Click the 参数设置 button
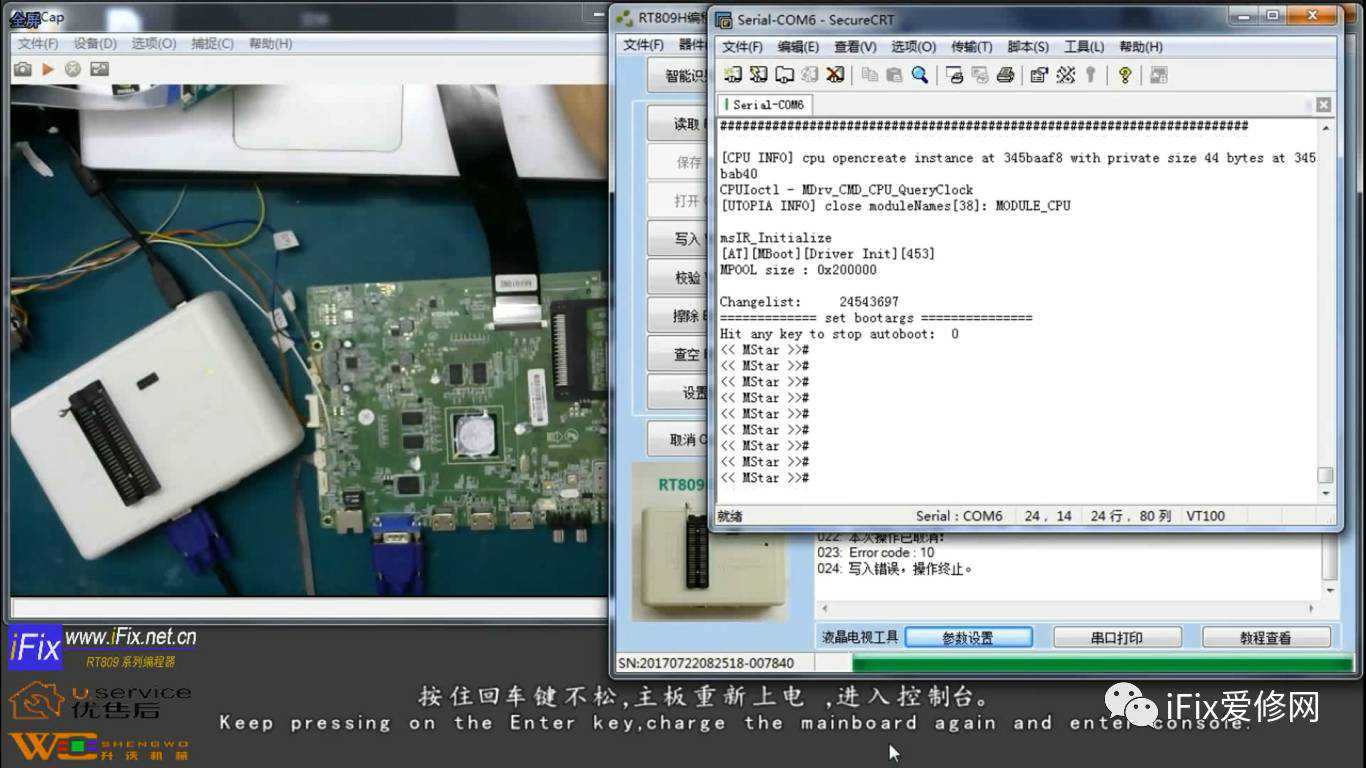 (968, 638)
